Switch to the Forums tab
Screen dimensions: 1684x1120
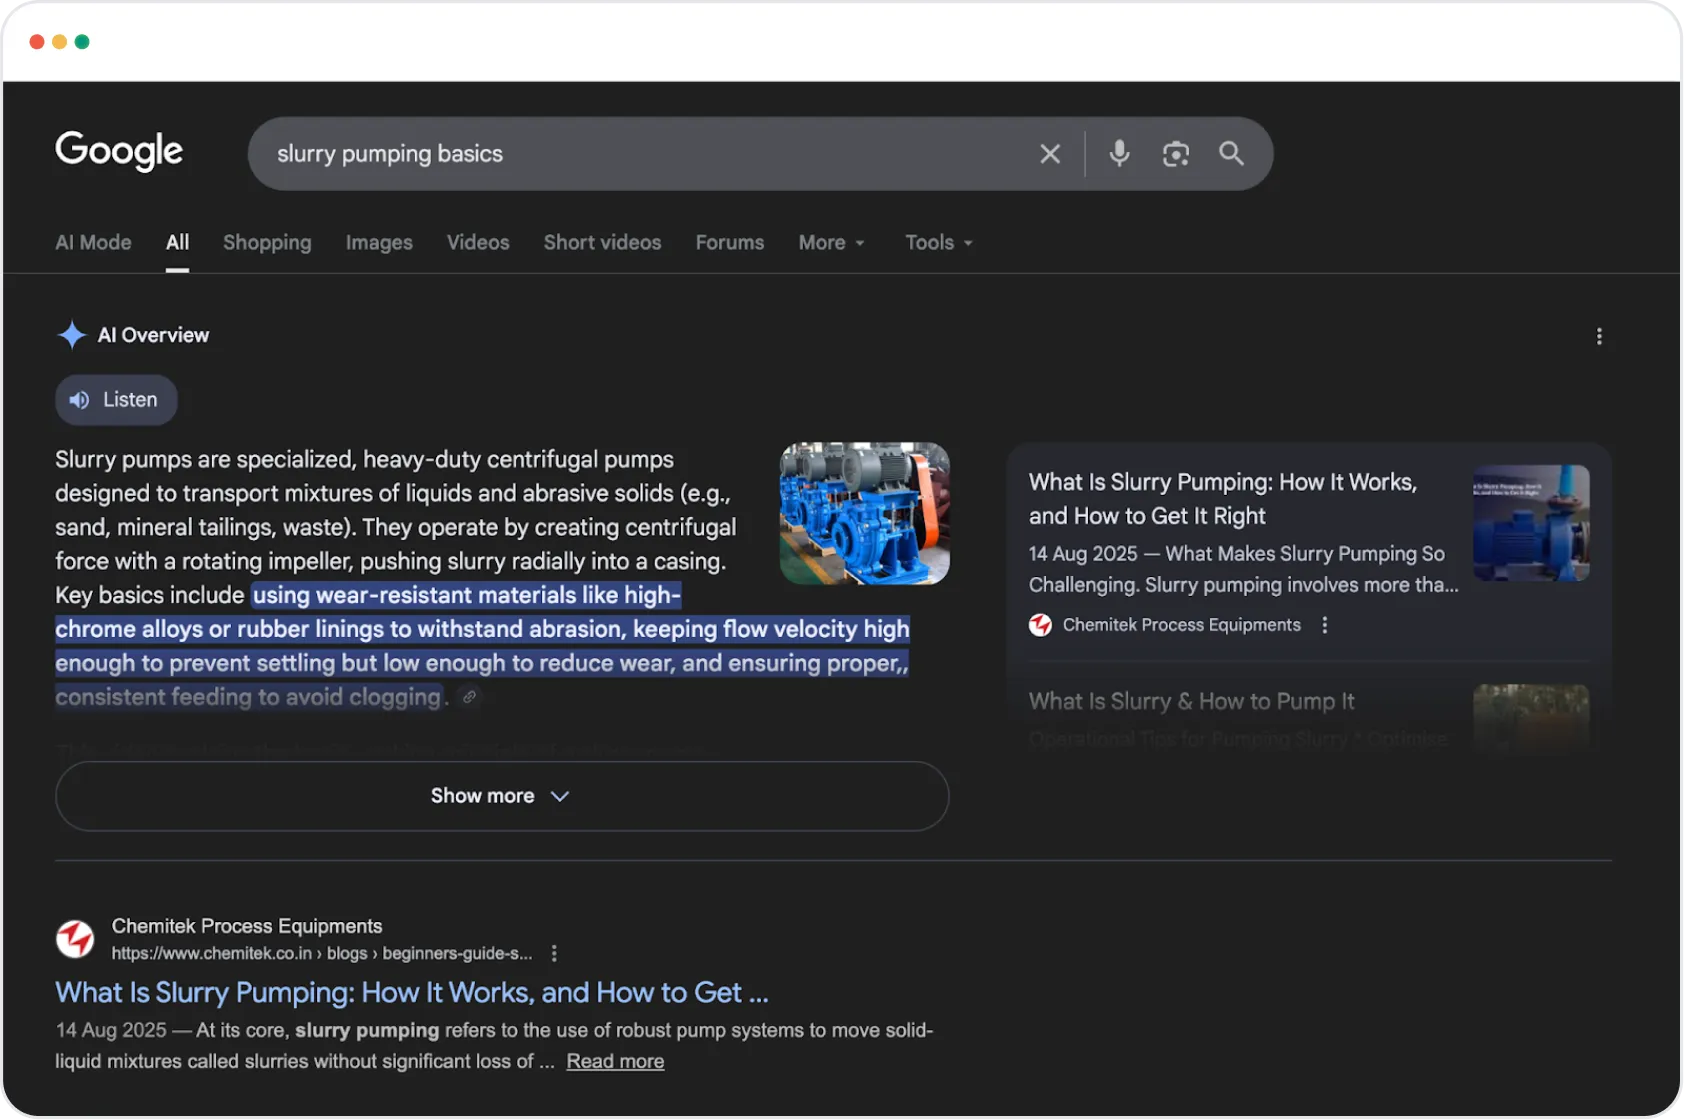730,243
